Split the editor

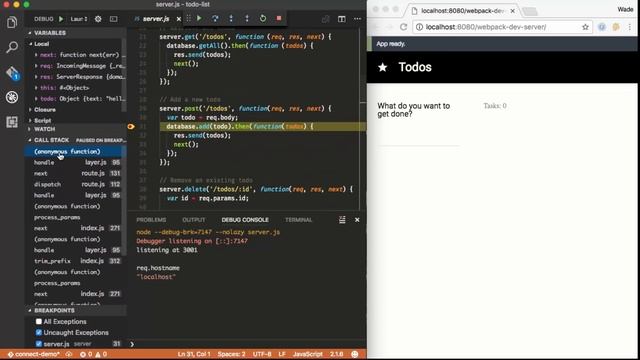[x=342, y=19]
